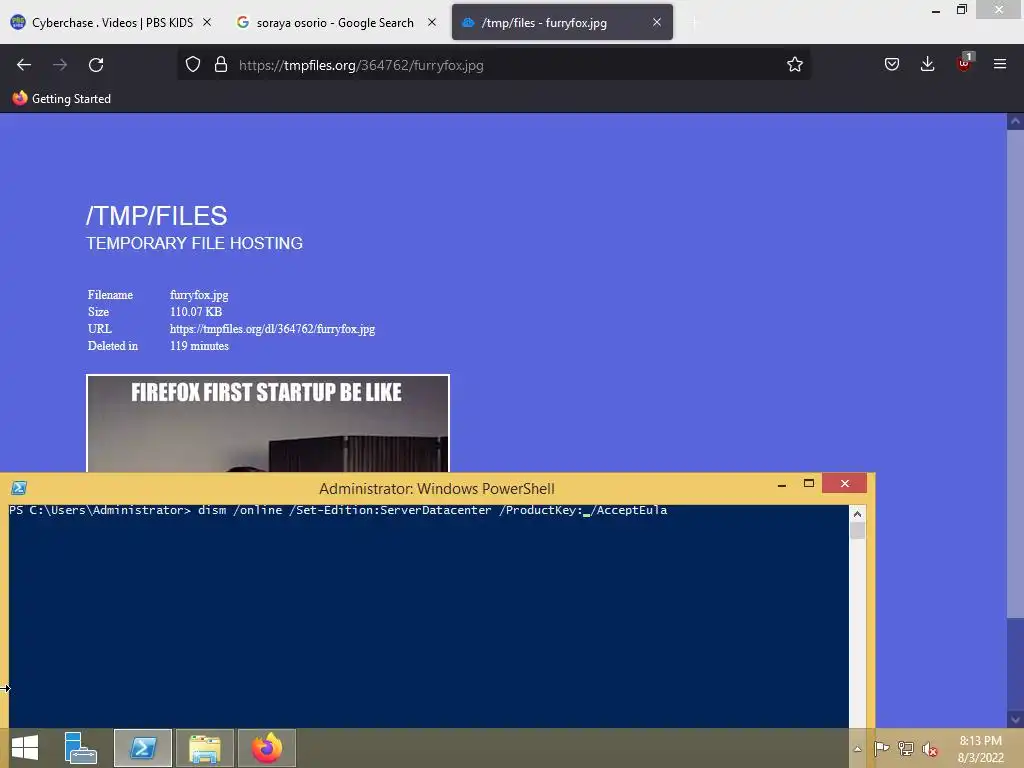Open the Firefox hamburger application menu
The height and width of the screenshot is (768, 1024).
coord(1000,64)
